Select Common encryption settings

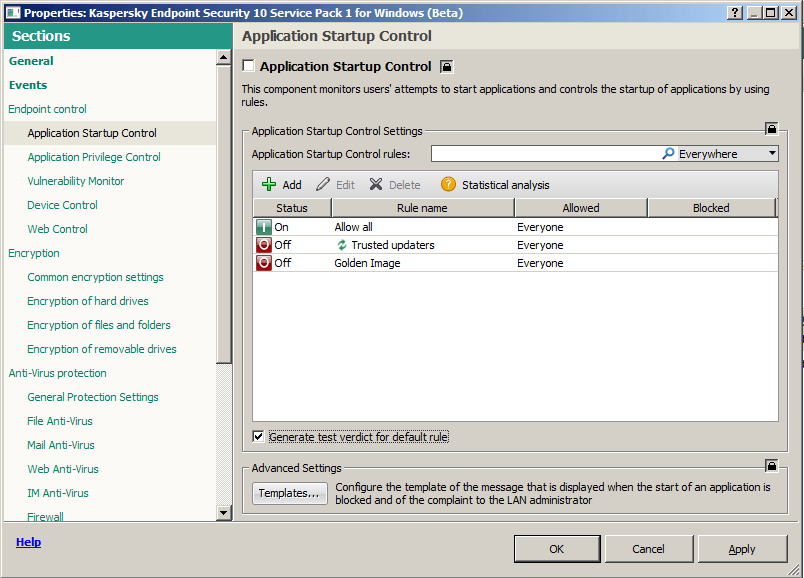[95, 277]
